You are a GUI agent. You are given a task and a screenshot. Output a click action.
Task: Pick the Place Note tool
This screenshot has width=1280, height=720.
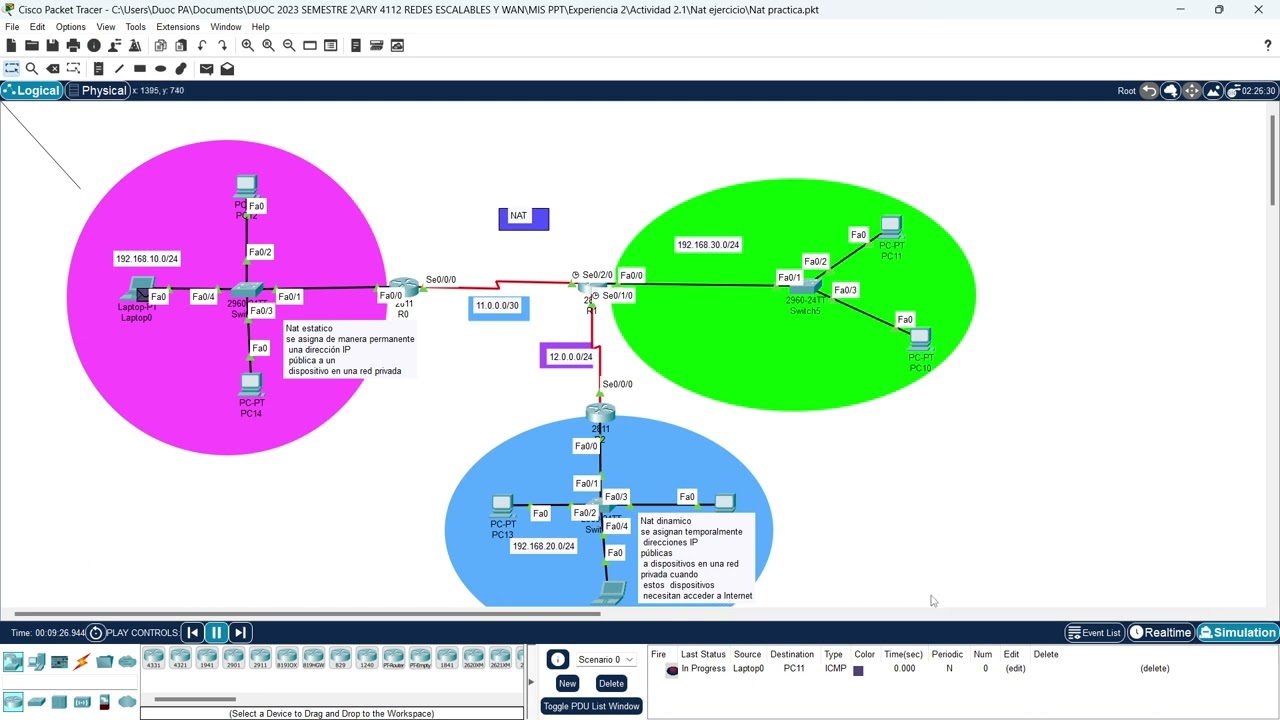click(x=98, y=69)
